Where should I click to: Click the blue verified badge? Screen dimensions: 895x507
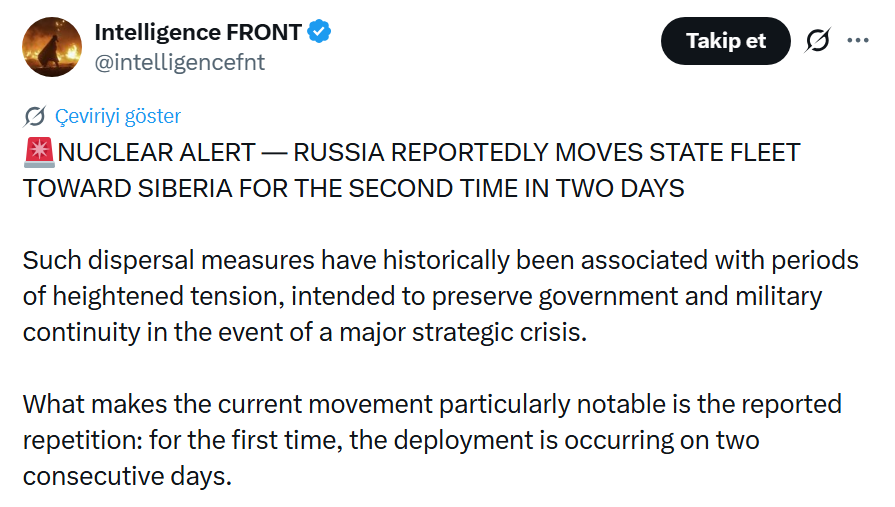click(x=320, y=32)
